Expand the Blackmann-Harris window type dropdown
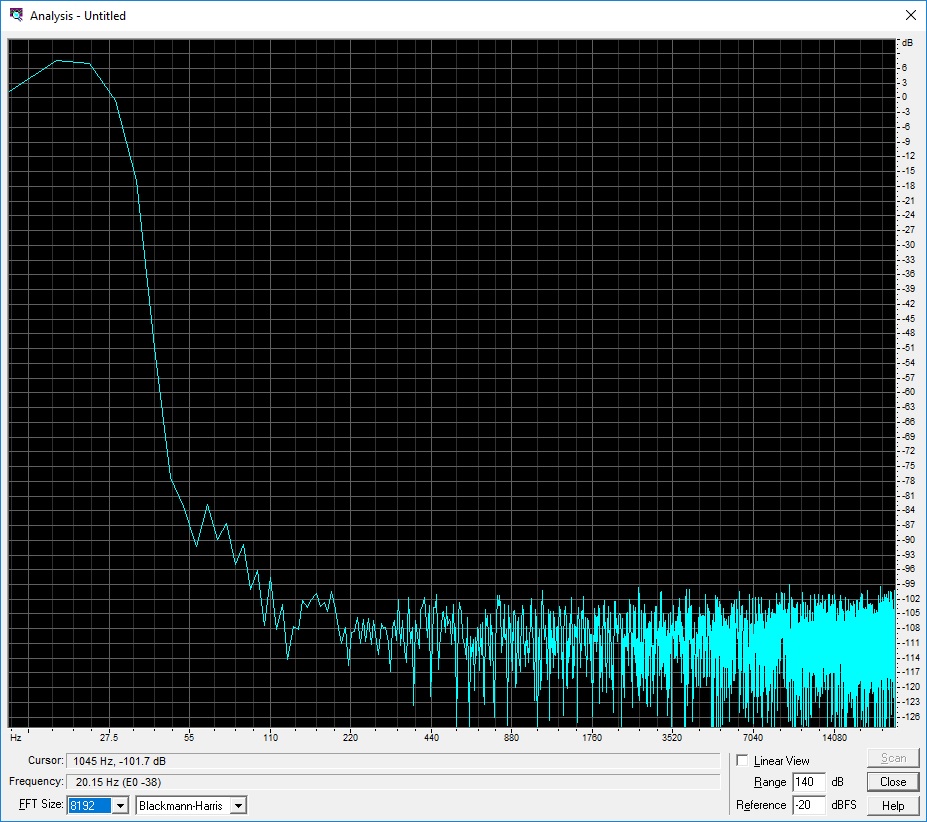 pyautogui.click(x=238, y=805)
